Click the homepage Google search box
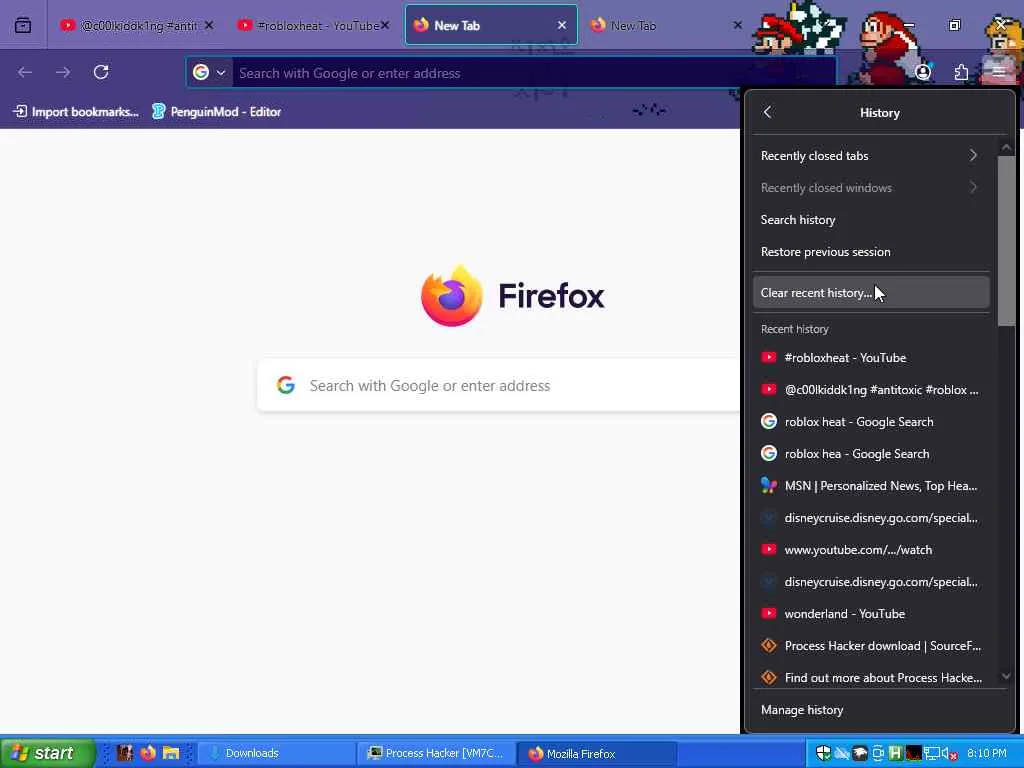1024x768 pixels. [x=500, y=385]
